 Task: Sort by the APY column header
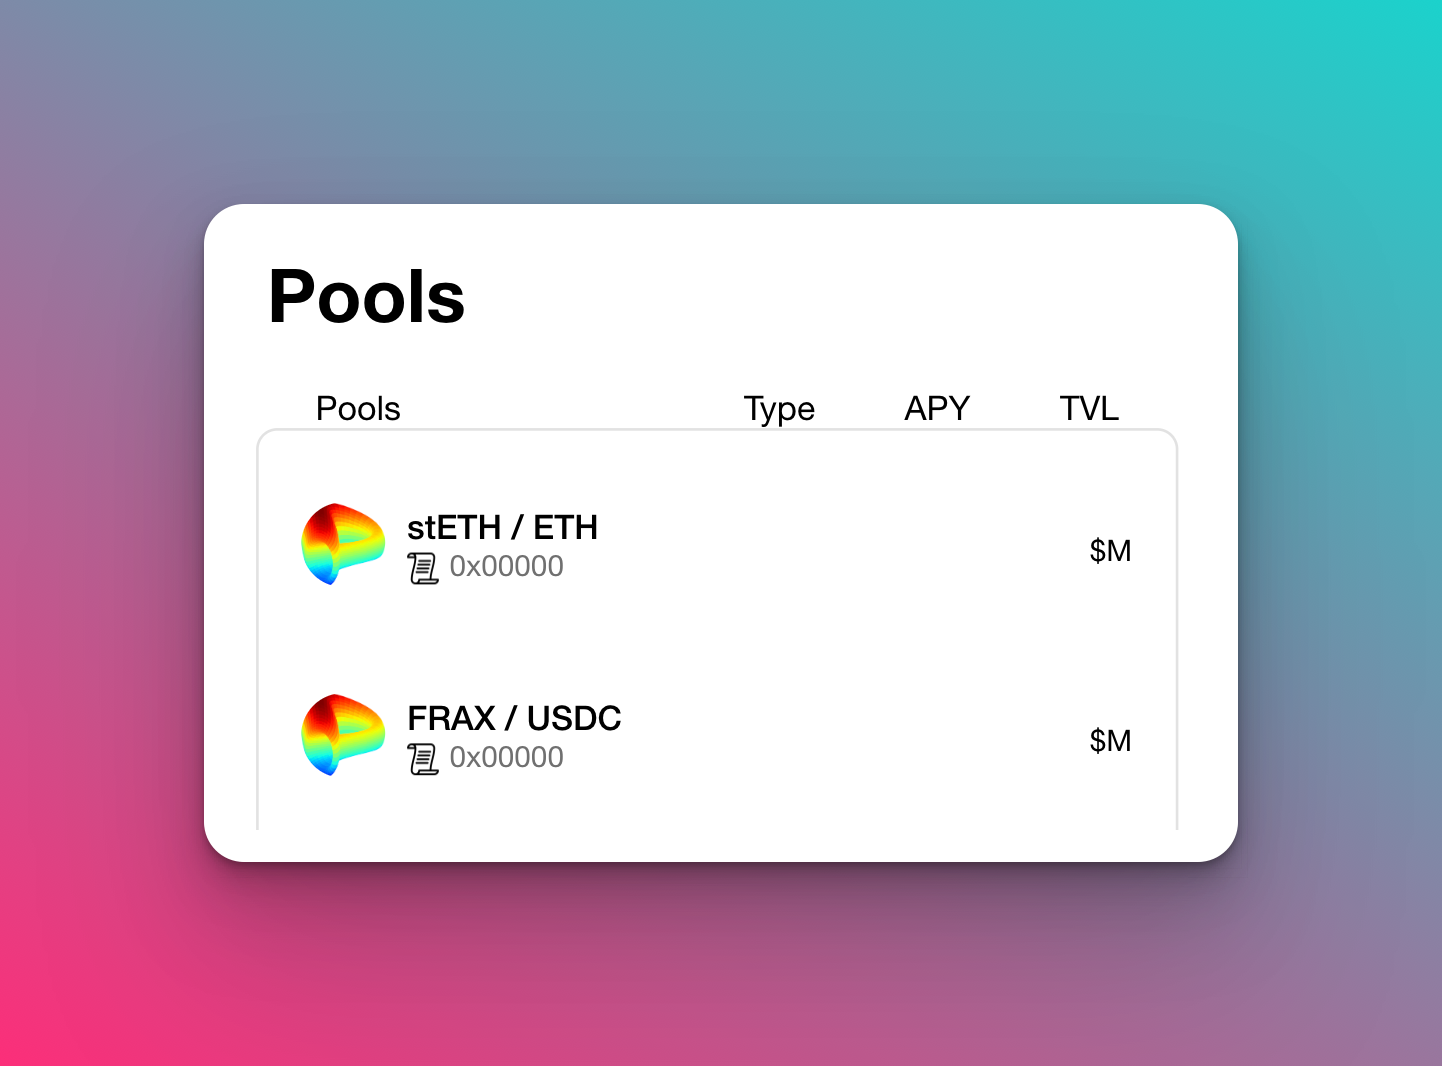pyautogui.click(x=937, y=408)
